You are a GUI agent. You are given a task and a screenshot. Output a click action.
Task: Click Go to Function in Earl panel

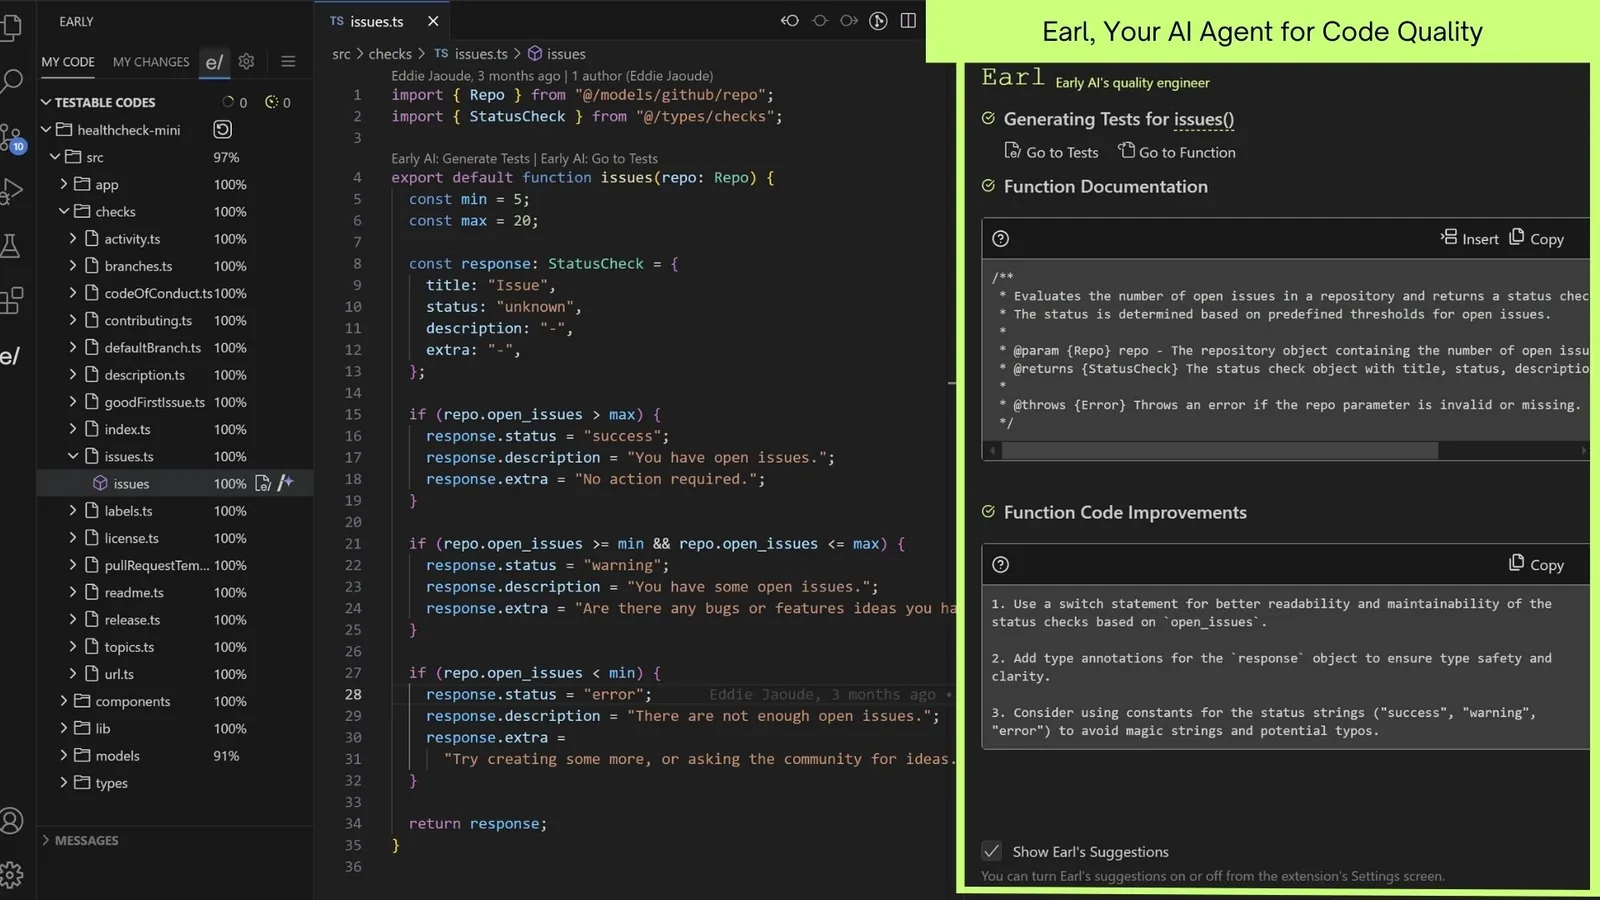click(1177, 152)
